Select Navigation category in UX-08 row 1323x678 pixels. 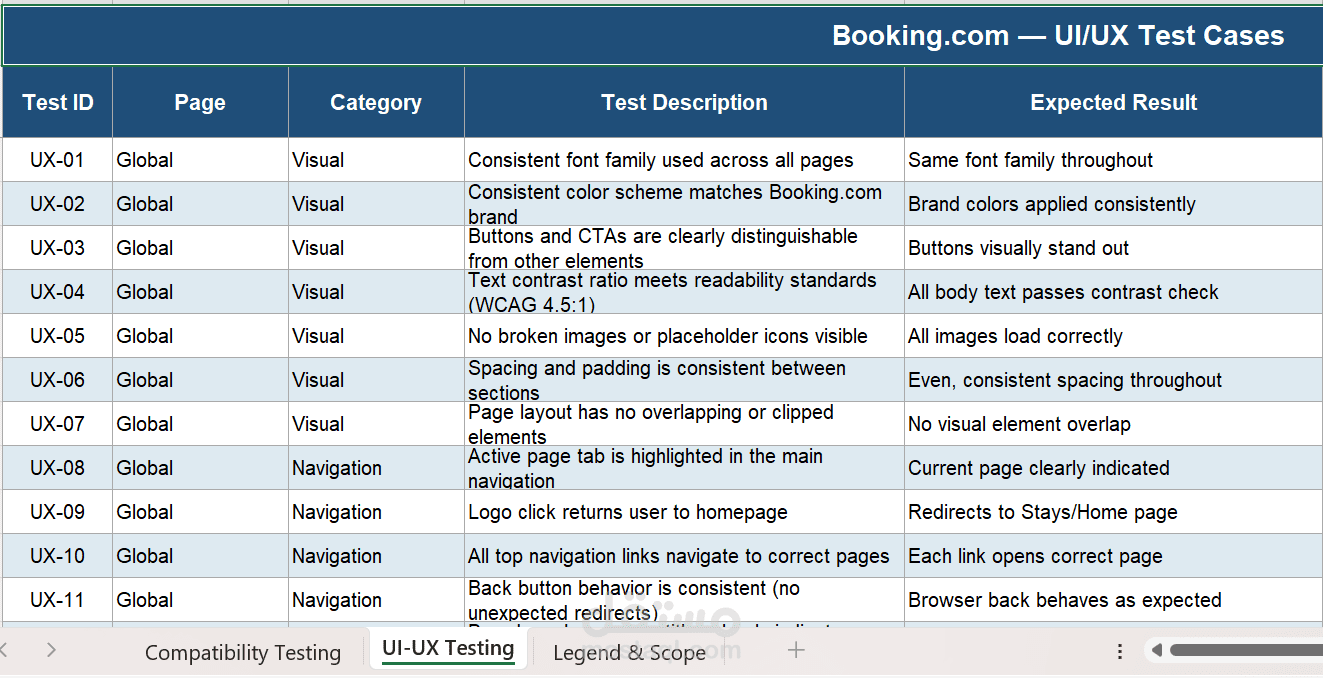coord(376,468)
